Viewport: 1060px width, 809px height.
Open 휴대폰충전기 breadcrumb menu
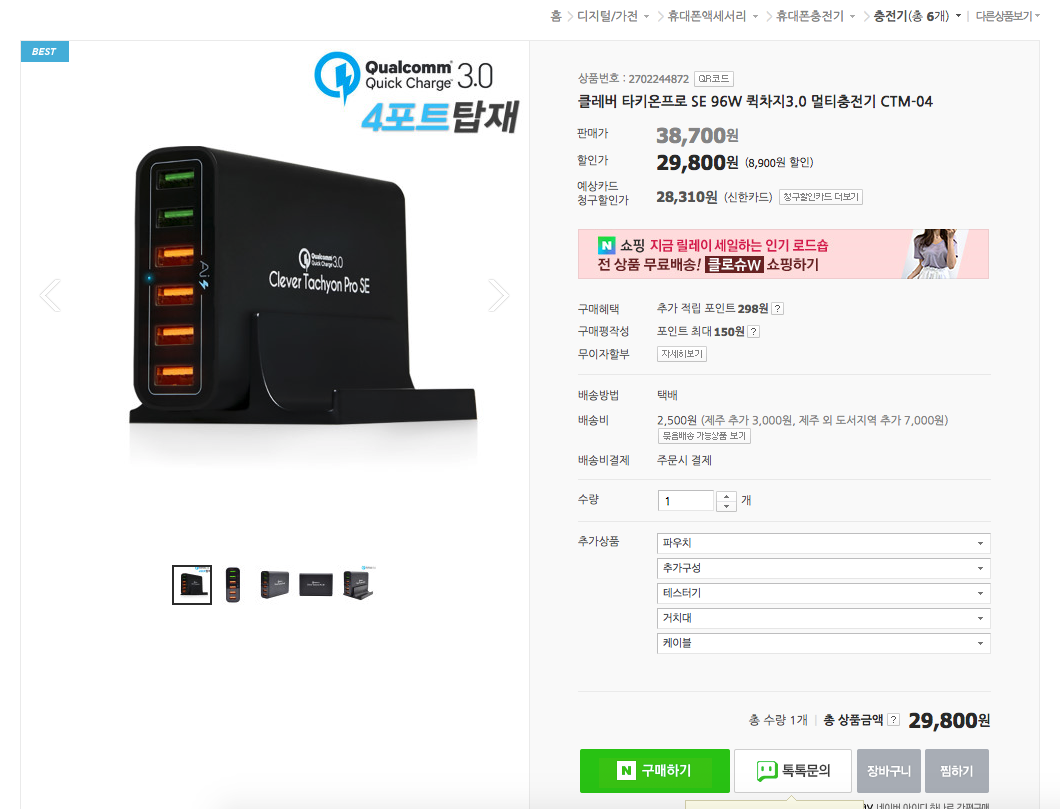tap(815, 16)
